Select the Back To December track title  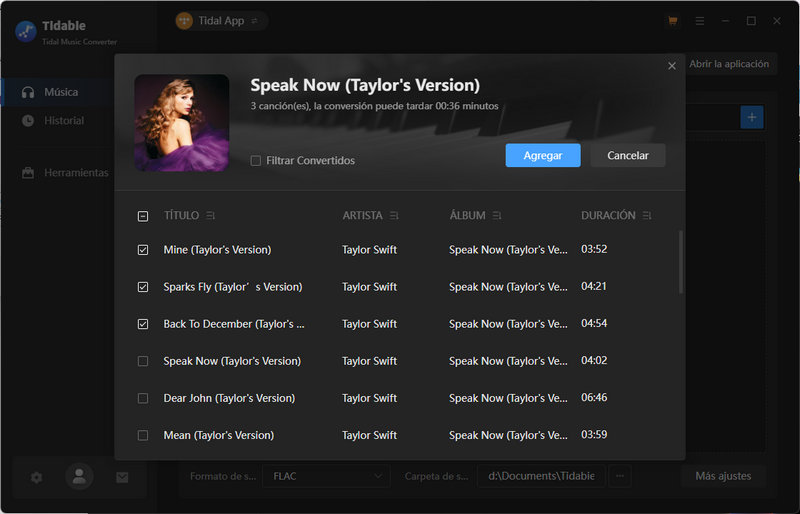pyautogui.click(x=234, y=324)
